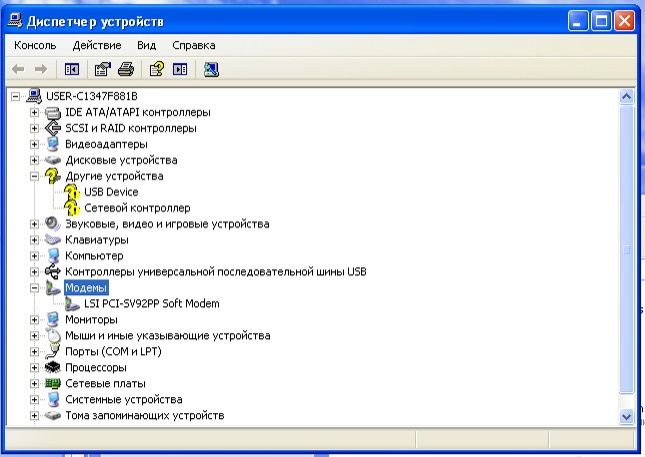Screen dimensions: 645x457
Task: Select the Системные устройства label
Action: pos(124,399)
